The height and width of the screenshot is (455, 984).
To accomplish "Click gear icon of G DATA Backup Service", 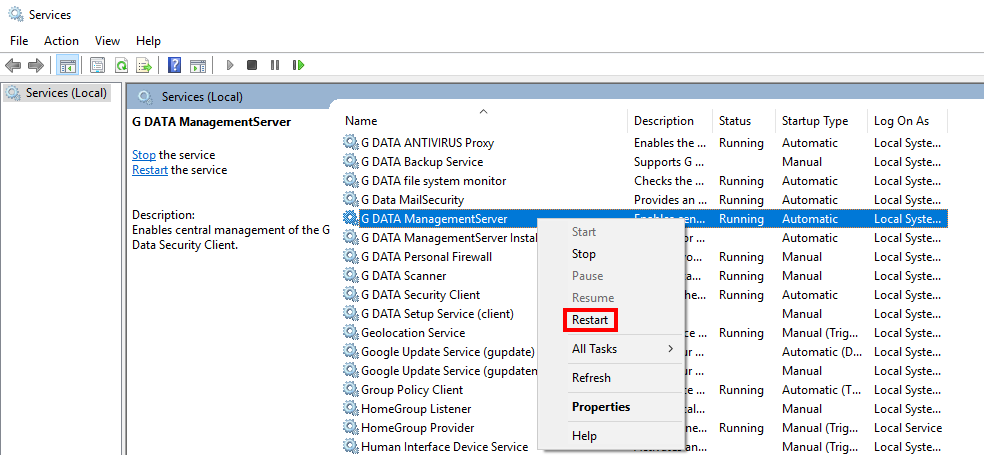I will [350, 162].
